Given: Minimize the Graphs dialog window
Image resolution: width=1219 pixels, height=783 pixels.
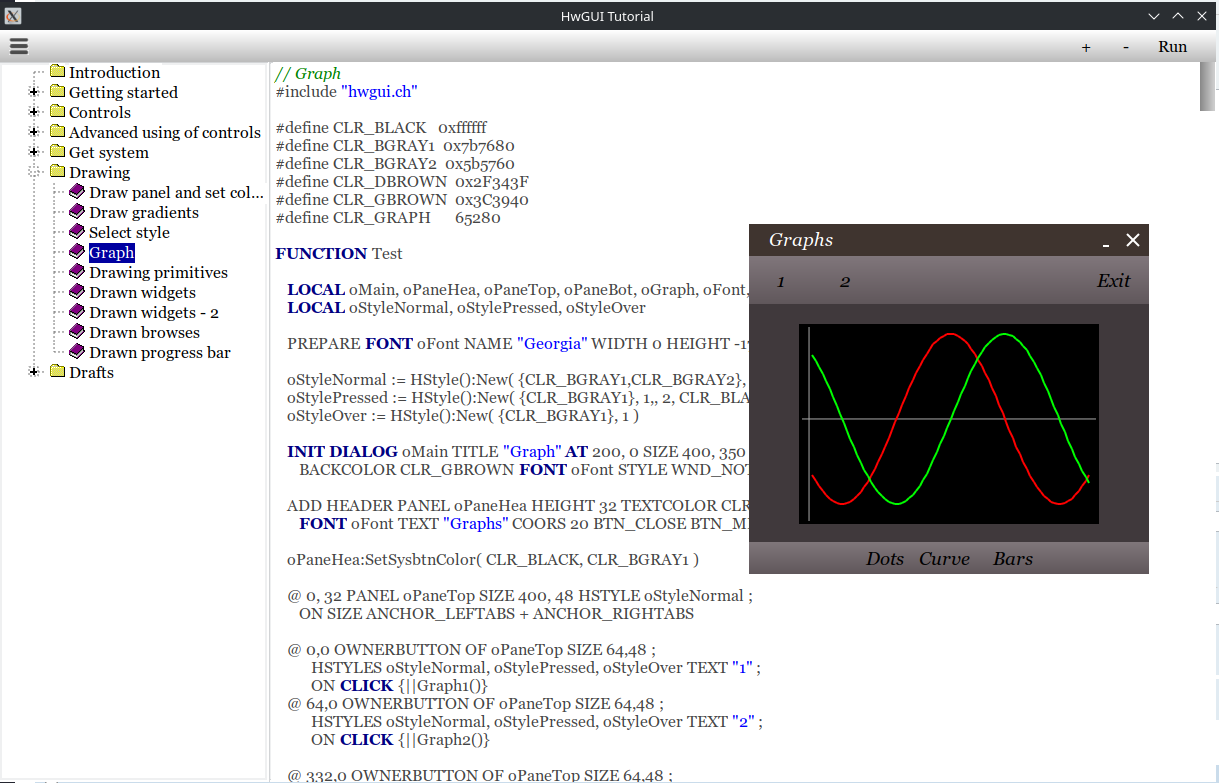Looking at the screenshot, I should coord(1106,241).
